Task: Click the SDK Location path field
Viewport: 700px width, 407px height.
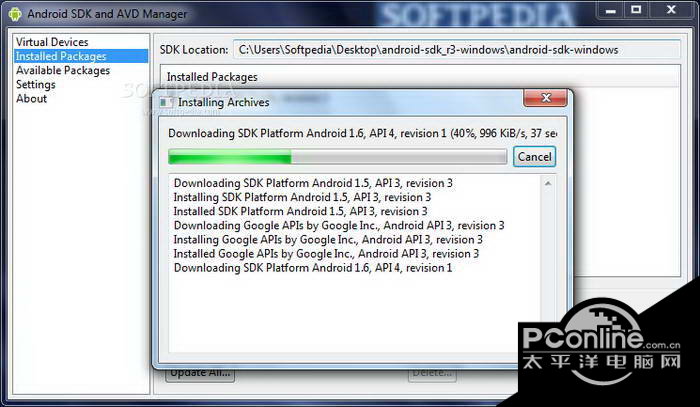Action: coord(457,50)
